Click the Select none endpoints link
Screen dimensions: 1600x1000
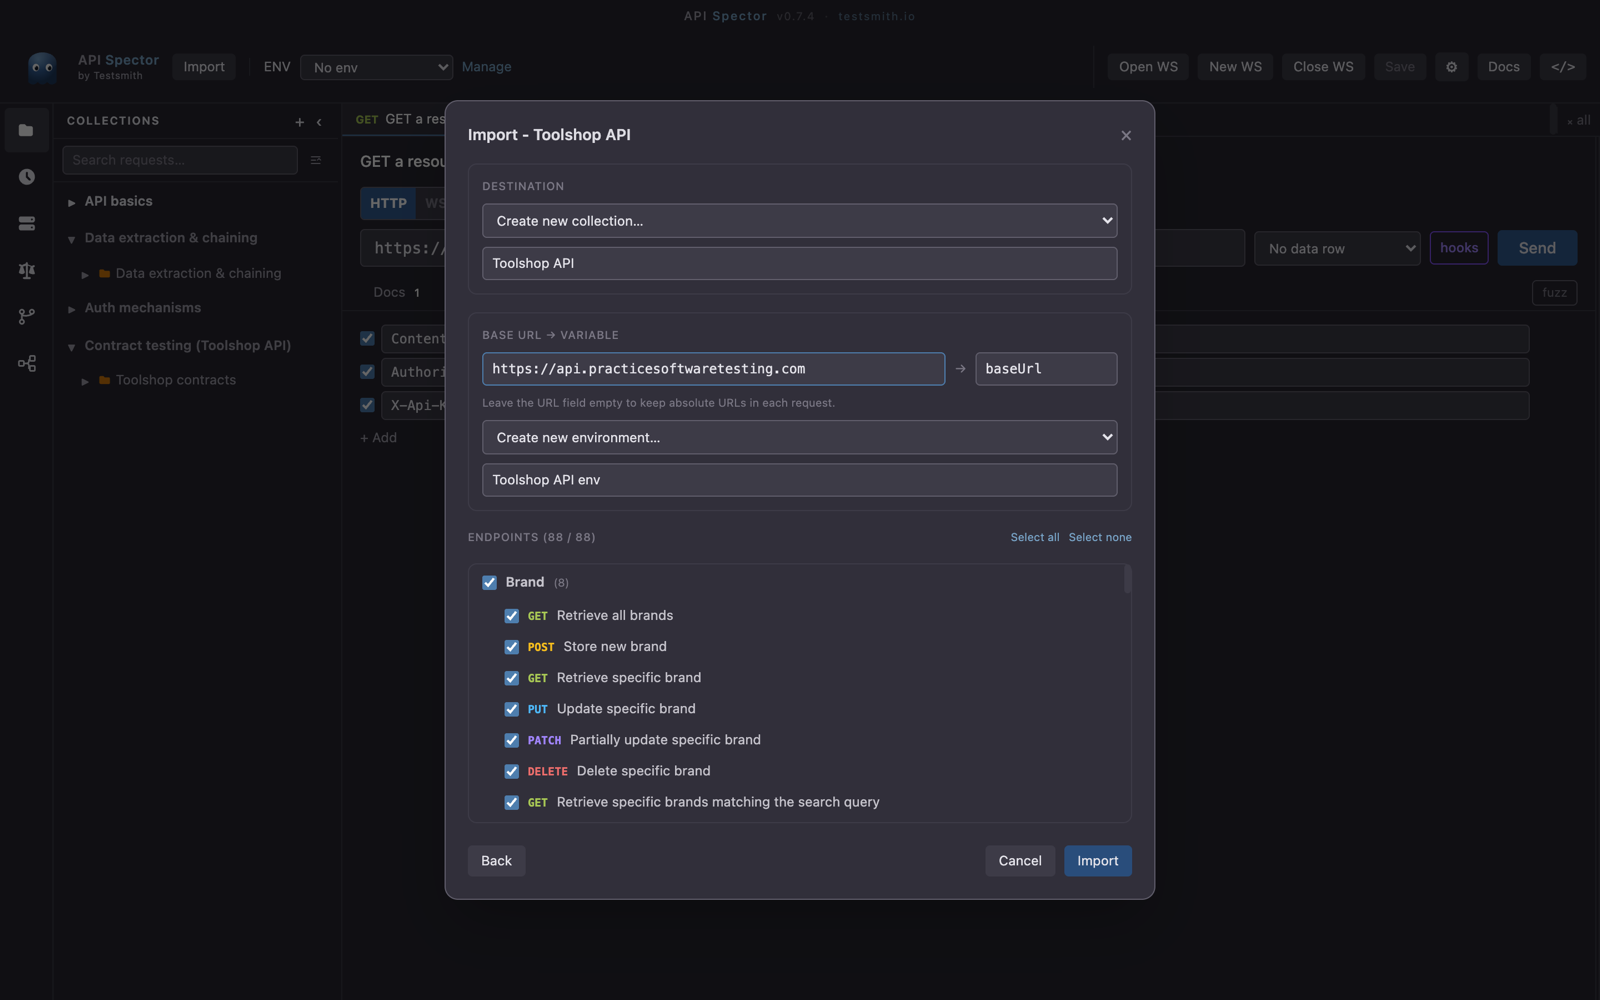1100,537
